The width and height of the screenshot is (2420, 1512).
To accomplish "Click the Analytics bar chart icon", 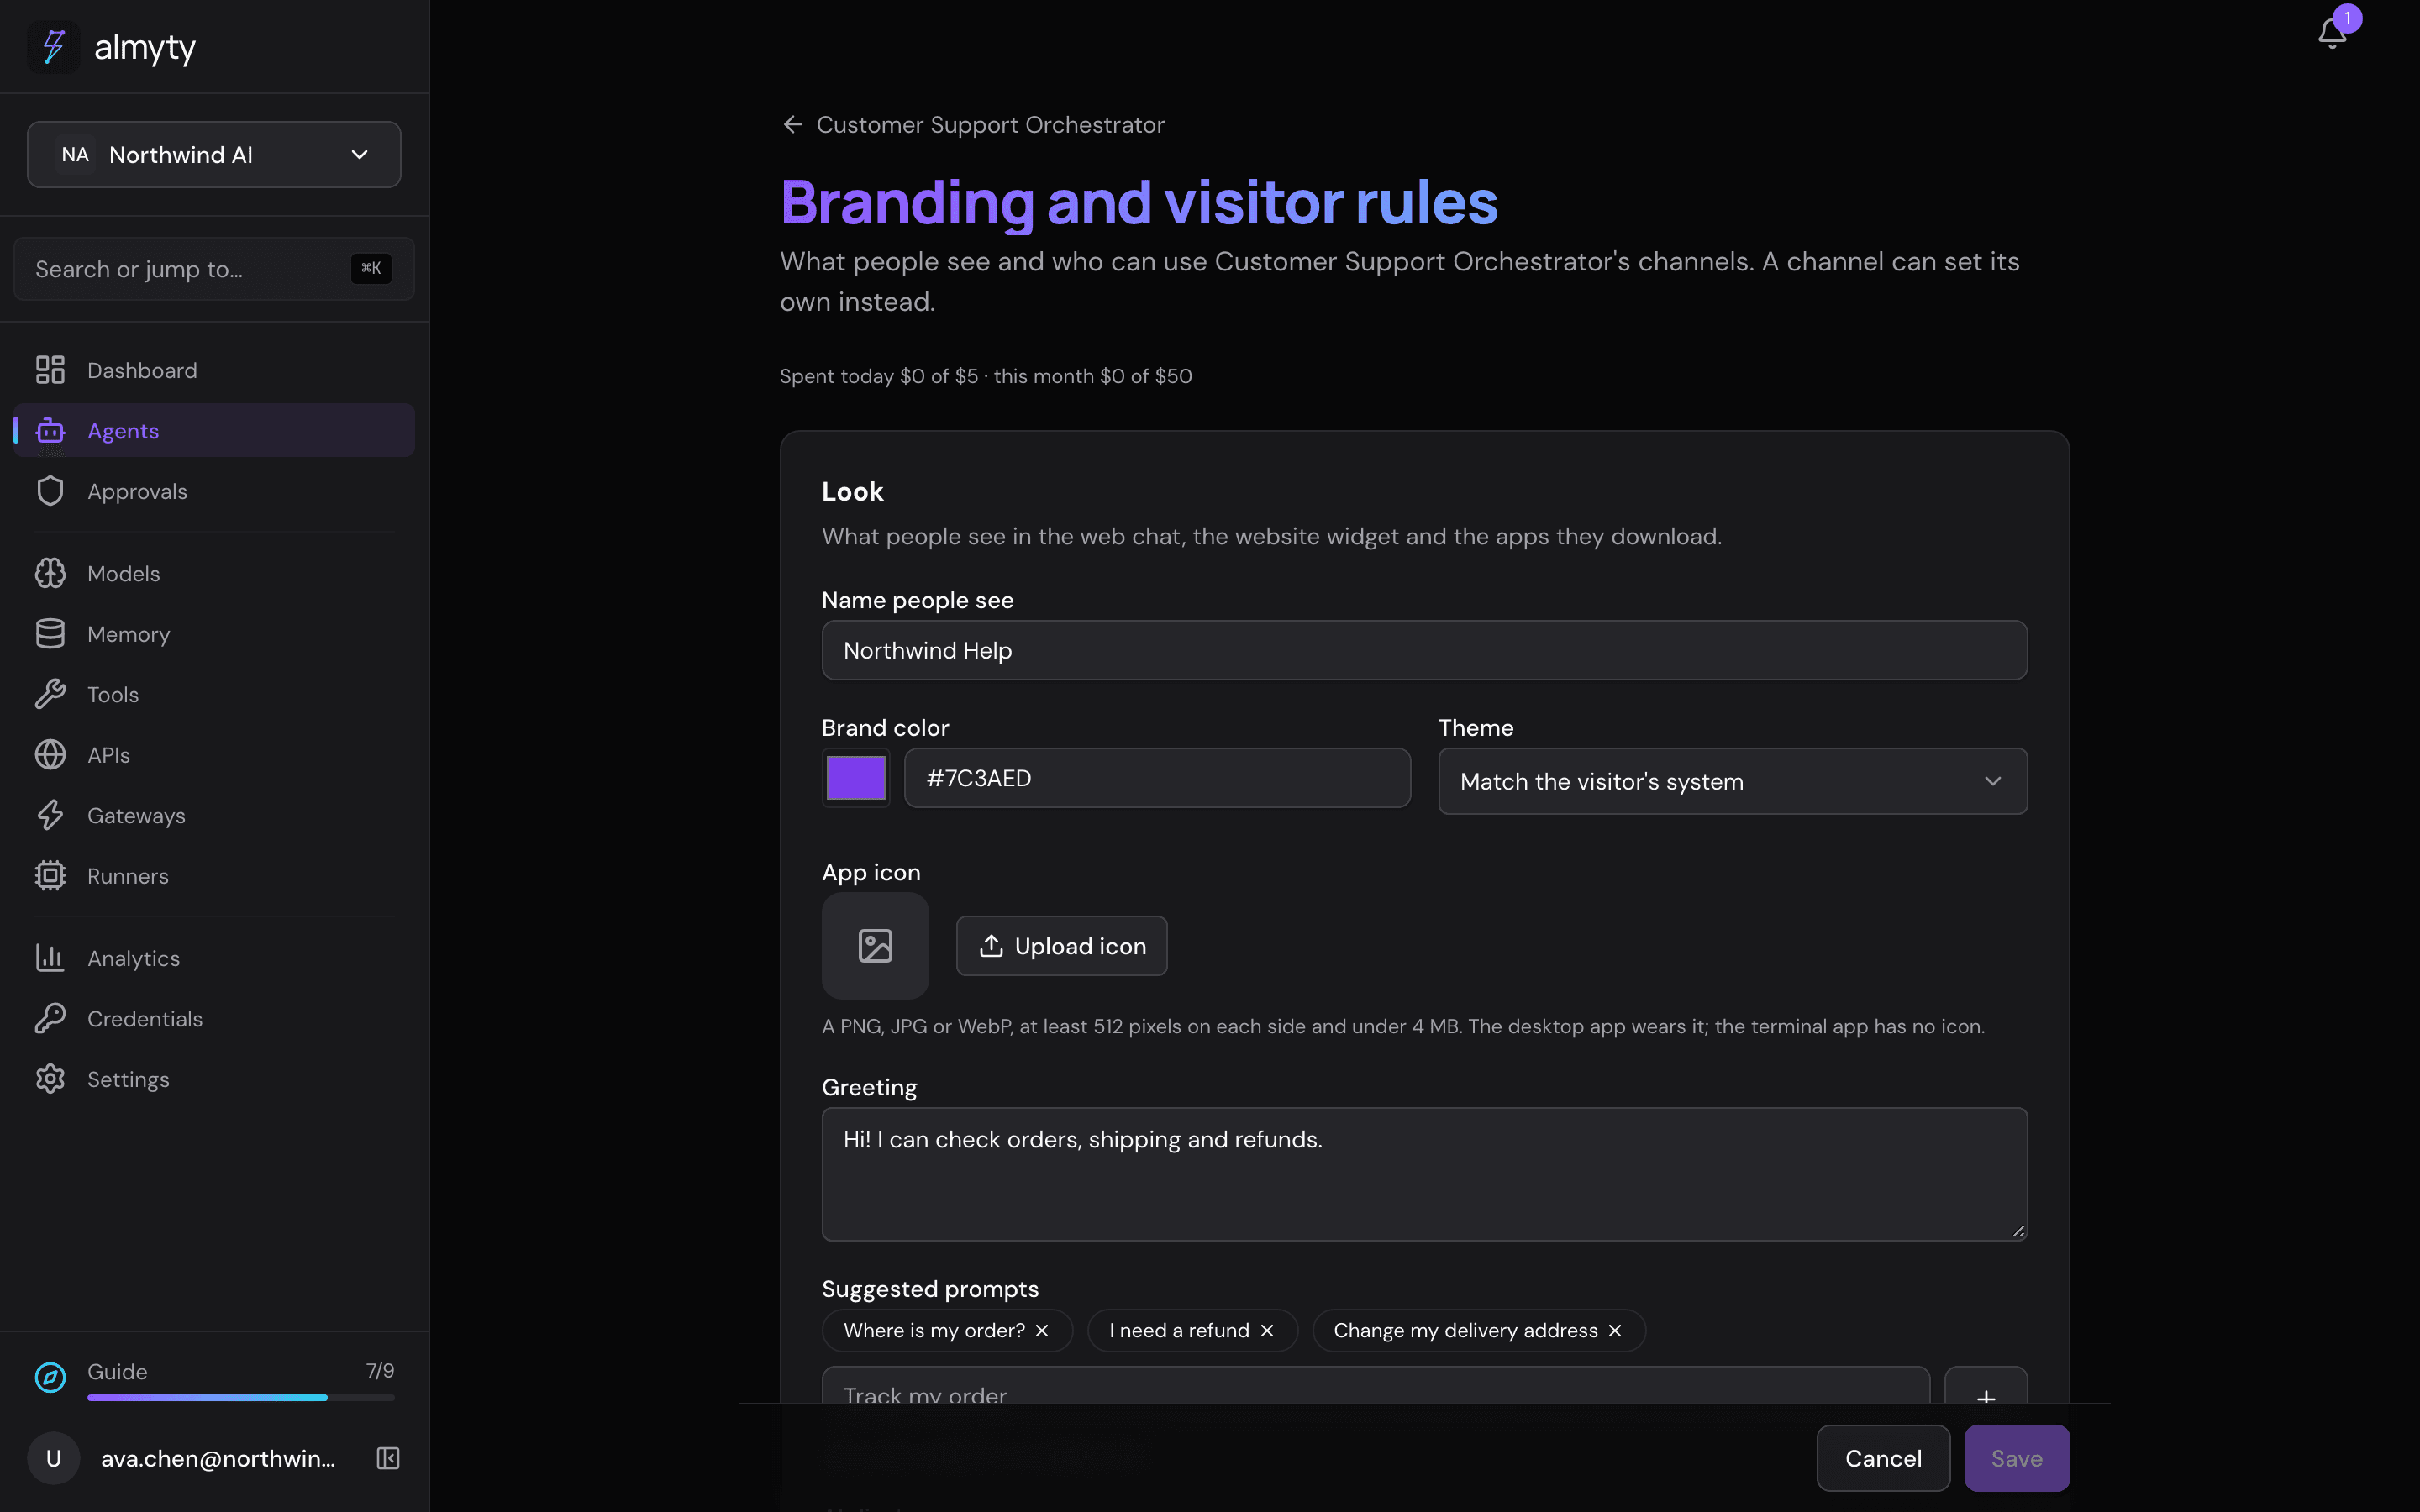I will [50, 958].
